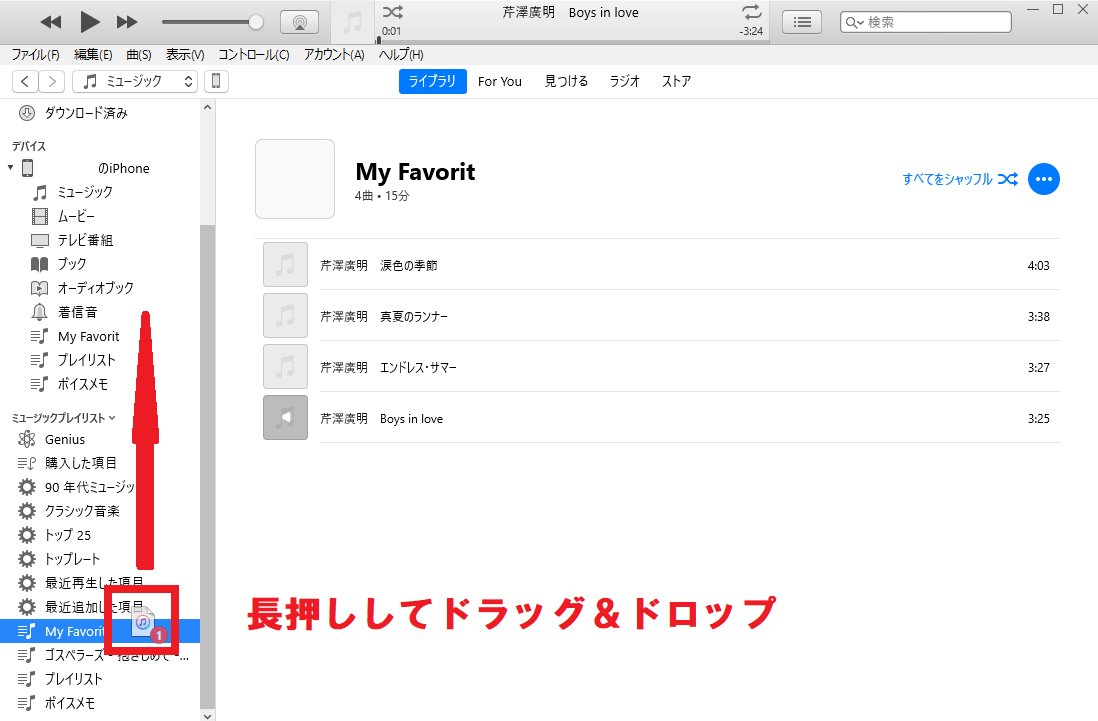Select 着信音 under the iPhone device

pos(68,312)
